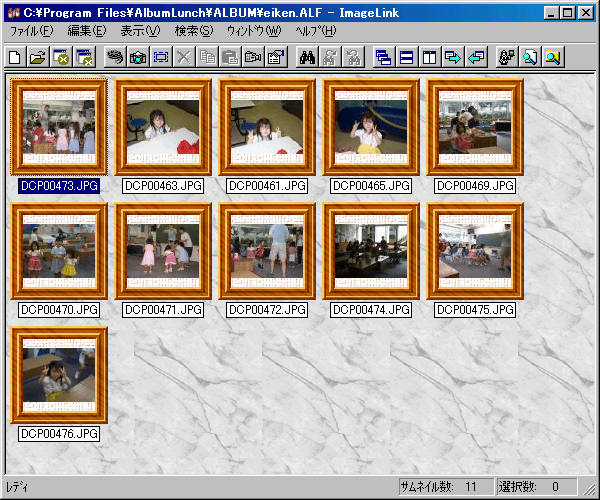Select the DCP00463.JPG framed thumbnail

(x=163, y=127)
